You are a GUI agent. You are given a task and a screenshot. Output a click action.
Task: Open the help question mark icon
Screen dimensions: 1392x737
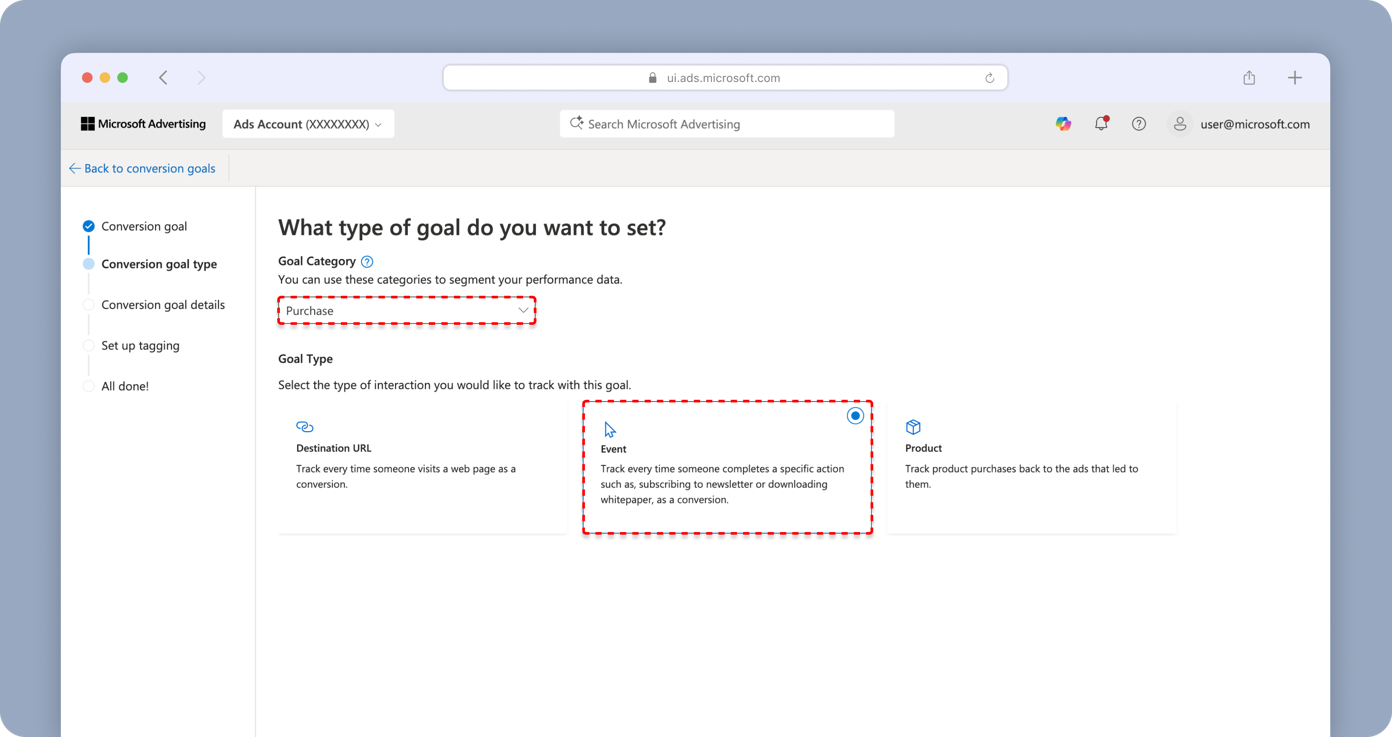(1139, 124)
